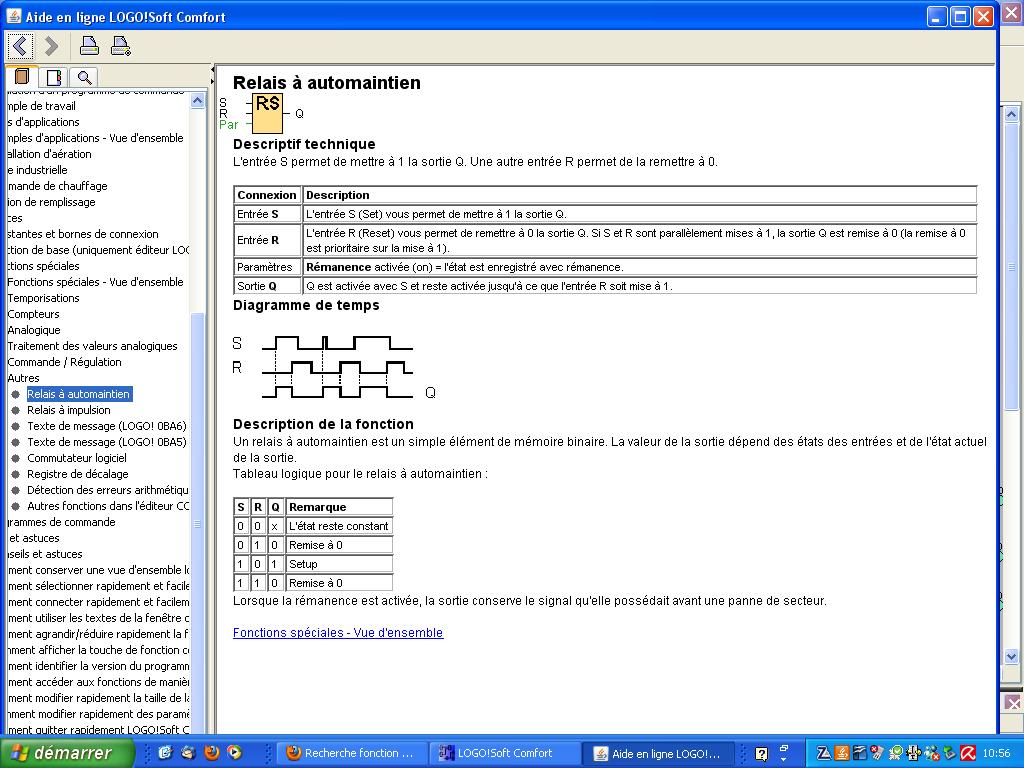Viewport: 1024px width, 768px height.
Task: Switch to the Search magnifier tab
Action: 84,78
